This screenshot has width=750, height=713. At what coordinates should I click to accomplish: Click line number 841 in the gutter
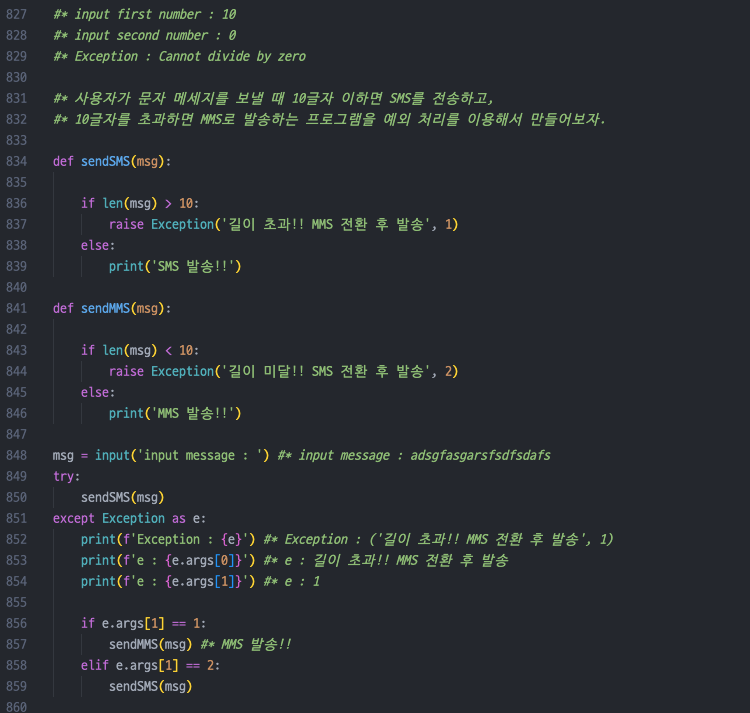[x=16, y=308]
